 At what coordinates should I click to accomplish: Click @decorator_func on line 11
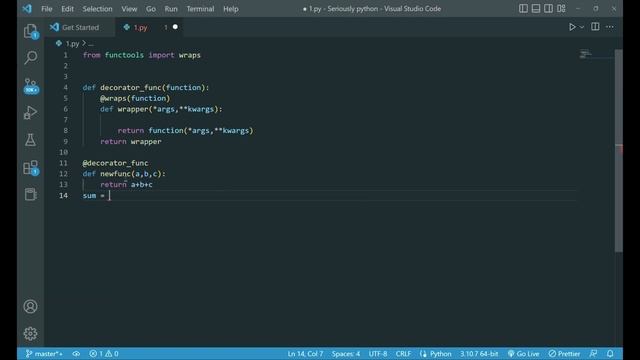pyautogui.click(x=115, y=163)
